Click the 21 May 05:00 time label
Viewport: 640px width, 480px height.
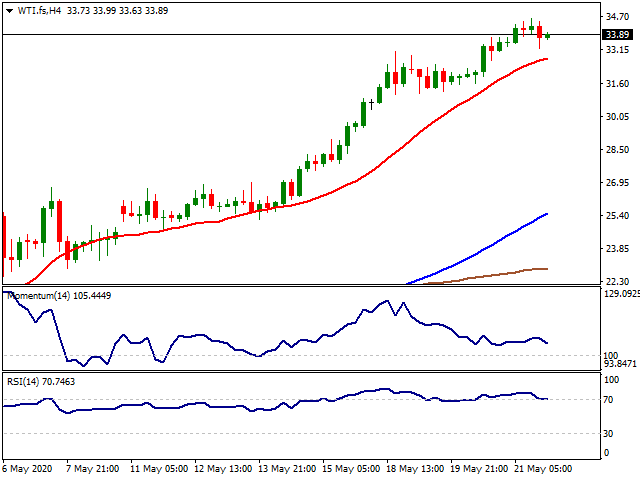[x=543, y=469]
